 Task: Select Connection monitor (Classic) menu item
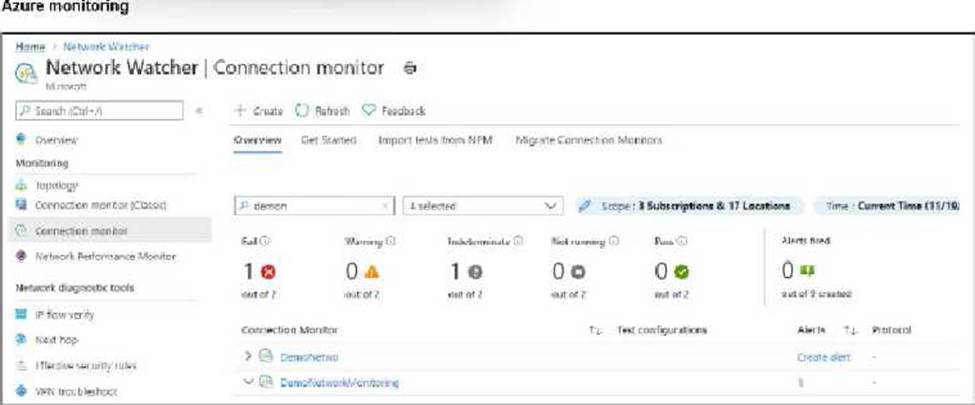(101, 205)
